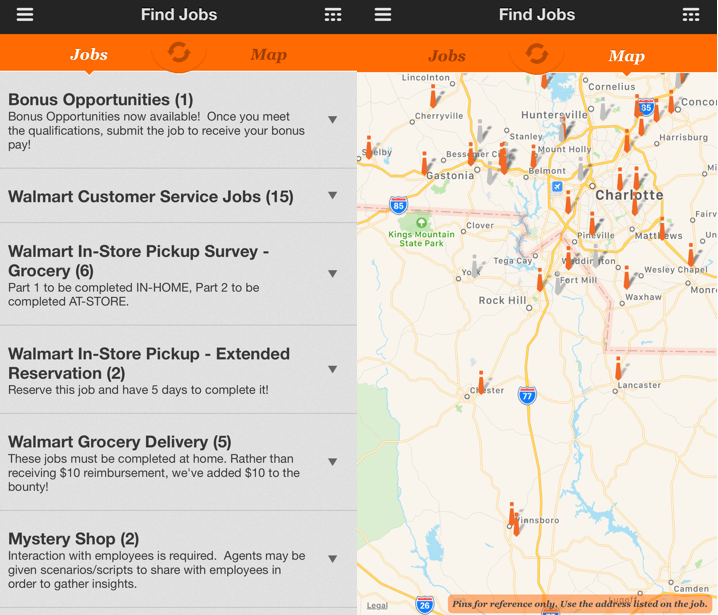The width and height of the screenshot is (718, 615).
Task: Tap Charlotte city label on map
Action: [x=629, y=195]
